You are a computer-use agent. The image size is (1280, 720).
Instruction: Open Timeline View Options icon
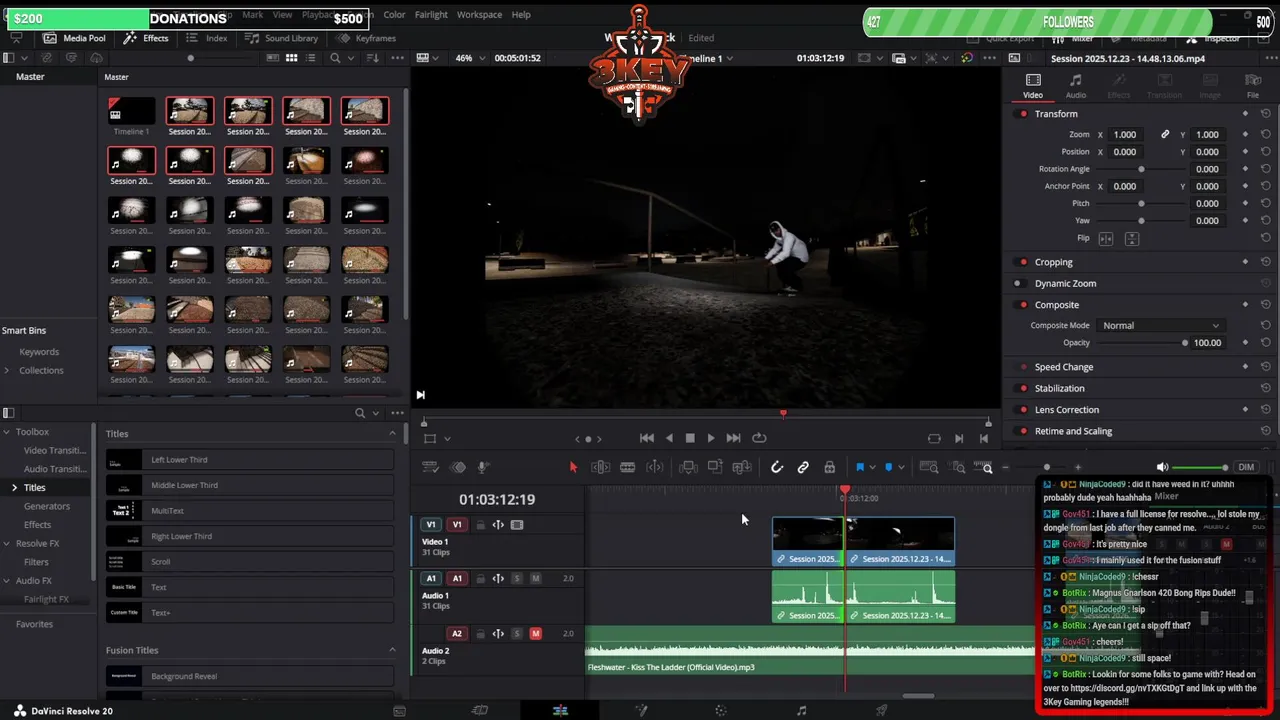pyautogui.click(x=431, y=467)
